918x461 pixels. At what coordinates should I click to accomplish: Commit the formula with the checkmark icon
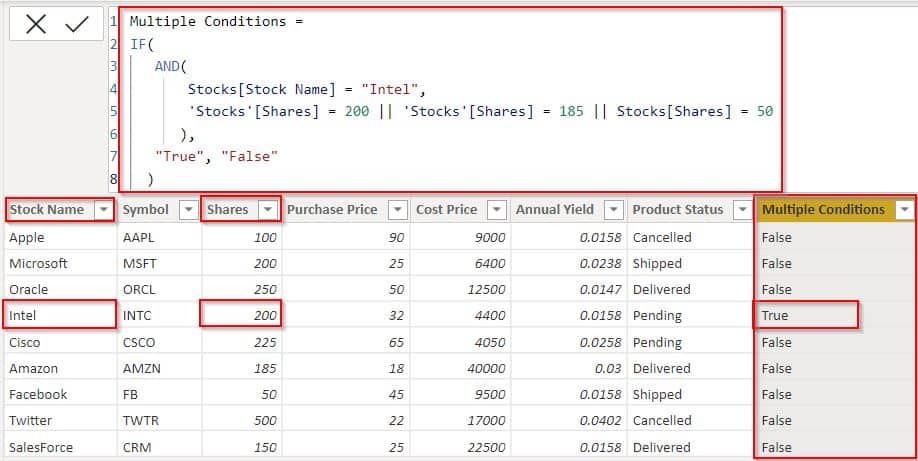click(x=77, y=25)
